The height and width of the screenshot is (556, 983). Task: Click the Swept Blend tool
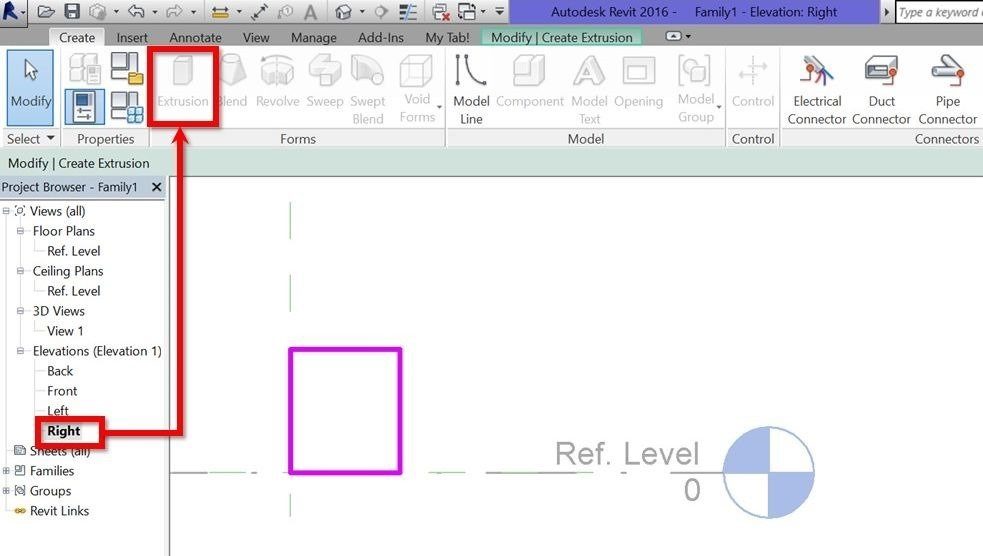coord(367,90)
